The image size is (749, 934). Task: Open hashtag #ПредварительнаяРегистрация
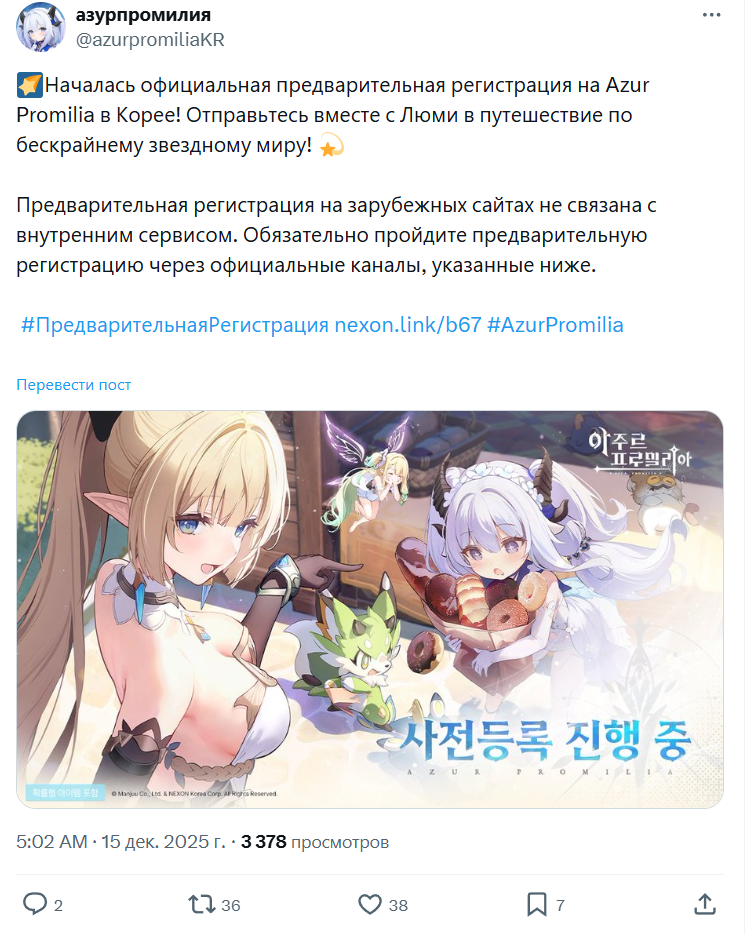click(175, 325)
